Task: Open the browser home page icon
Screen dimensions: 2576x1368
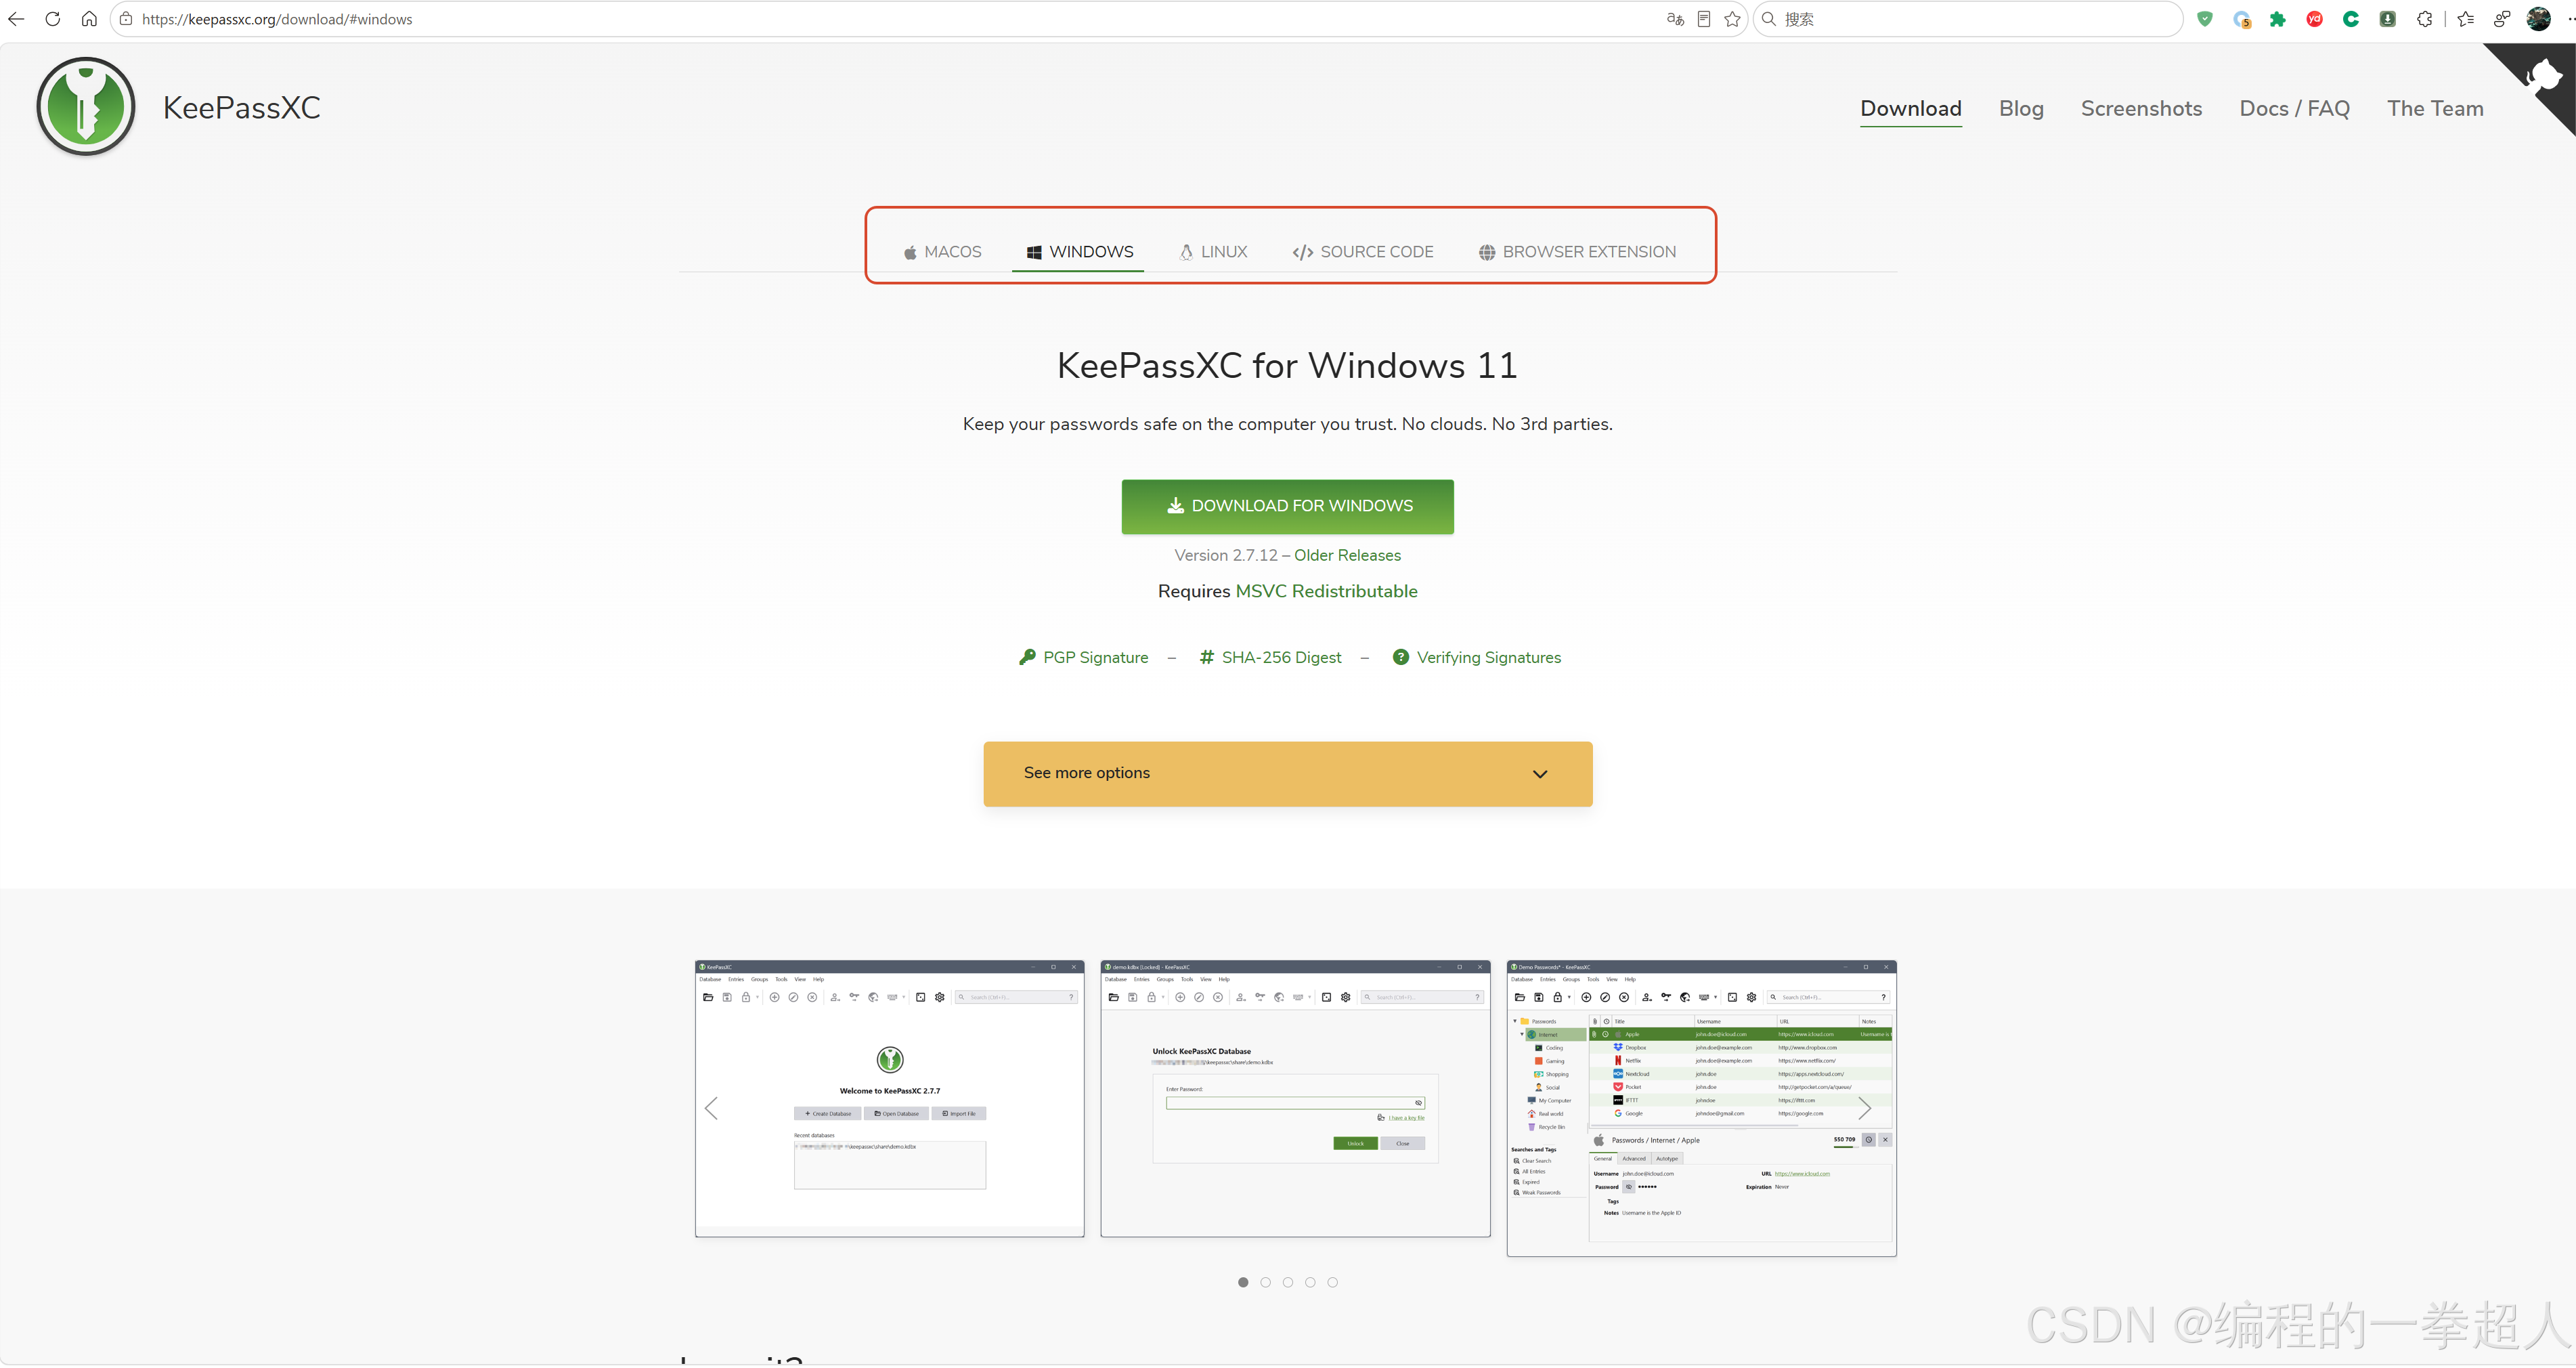Action: coord(89,19)
